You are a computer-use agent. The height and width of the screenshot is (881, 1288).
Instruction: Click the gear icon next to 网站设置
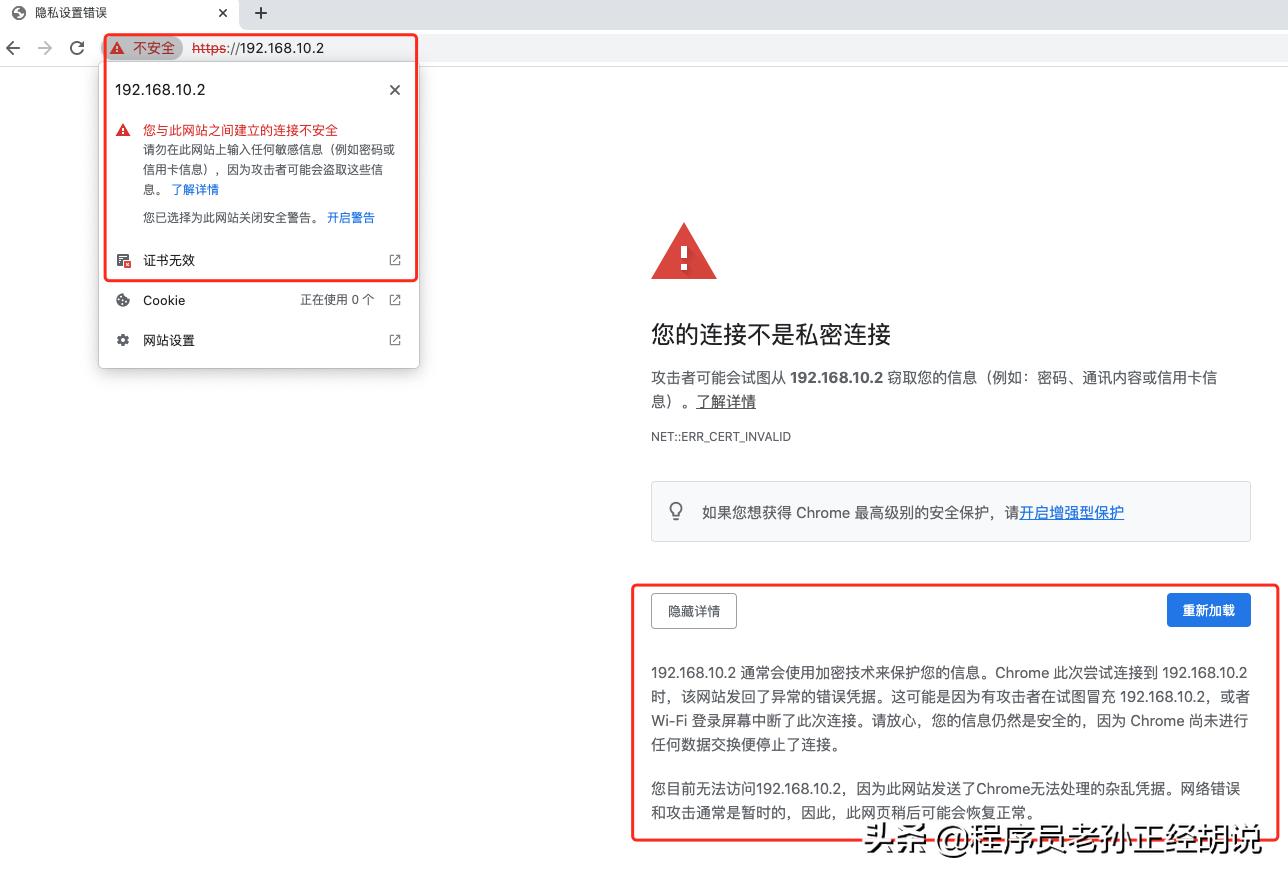(x=123, y=340)
